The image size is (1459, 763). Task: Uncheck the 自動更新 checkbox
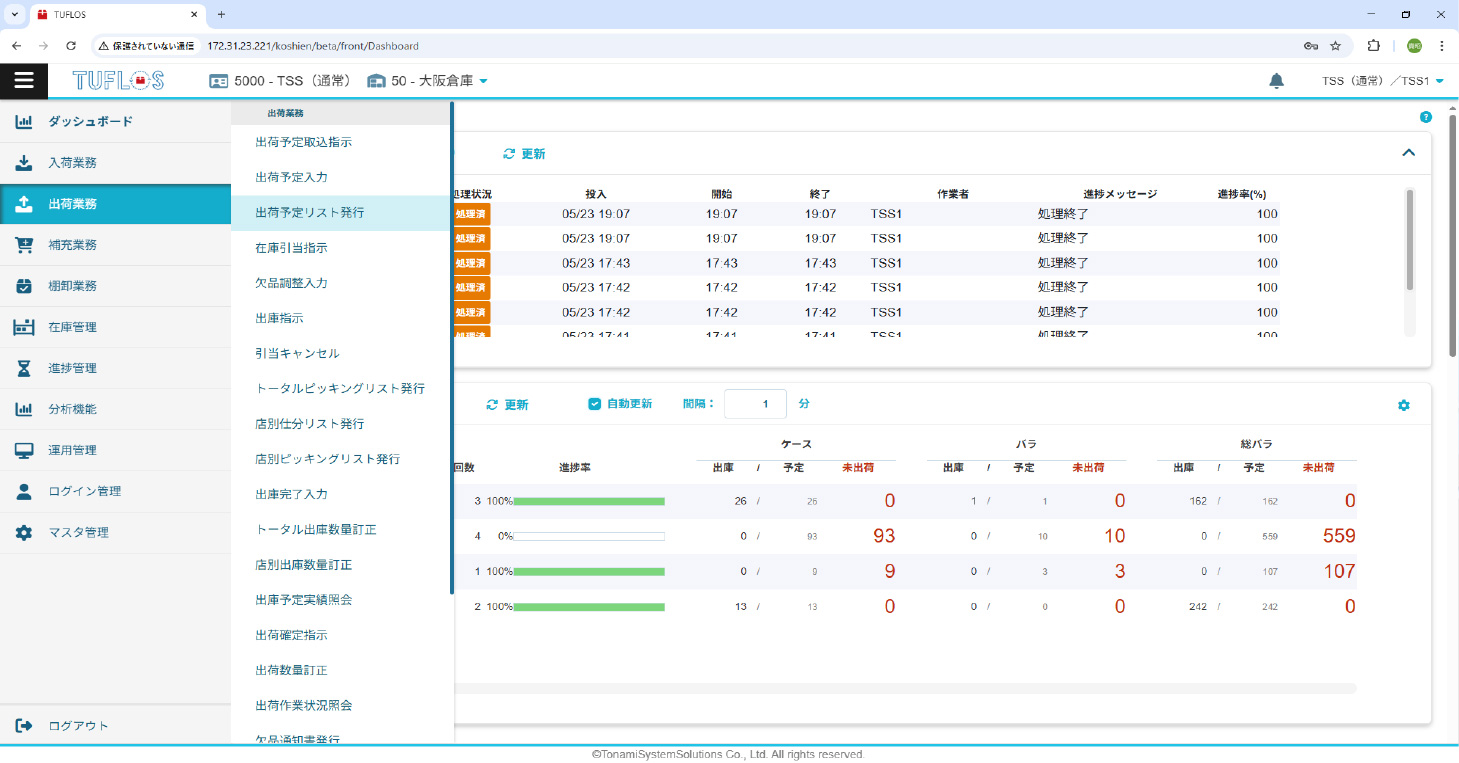[594, 404]
